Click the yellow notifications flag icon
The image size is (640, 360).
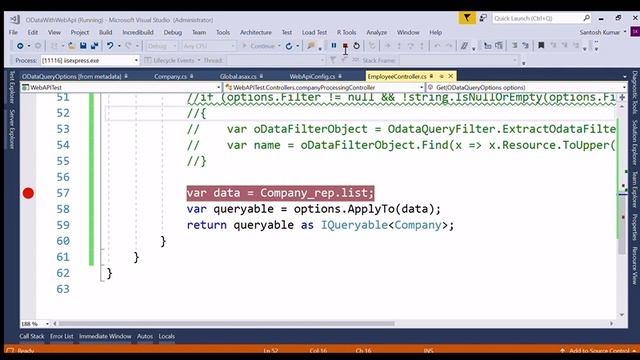coord(467,18)
